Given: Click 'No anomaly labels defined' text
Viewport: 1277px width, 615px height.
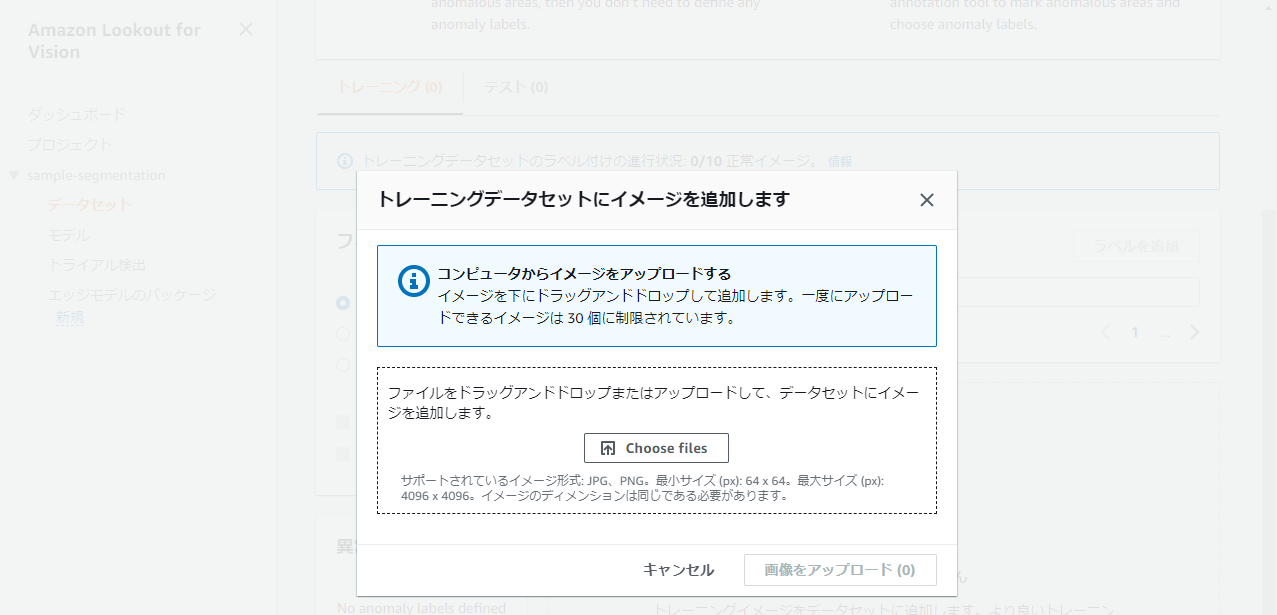Looking at the screenshot, I should pos(421,607).
